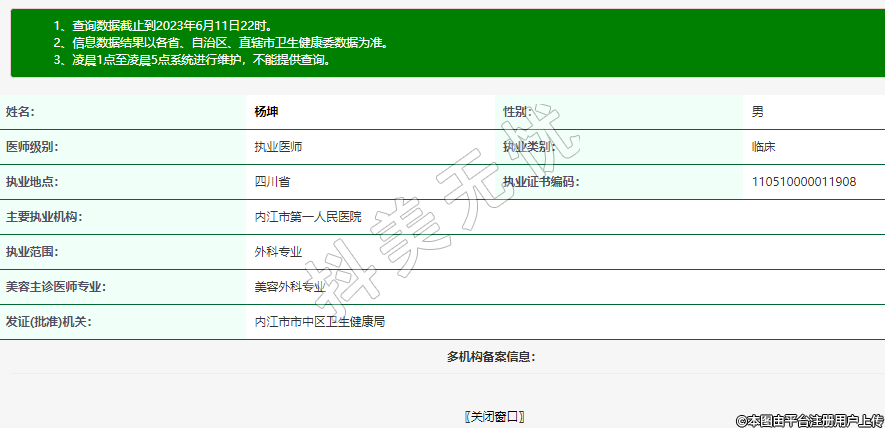This screenshot has height=428, width=885.
Task: Select the 美容外科专业 value
Action: point(290,287)
